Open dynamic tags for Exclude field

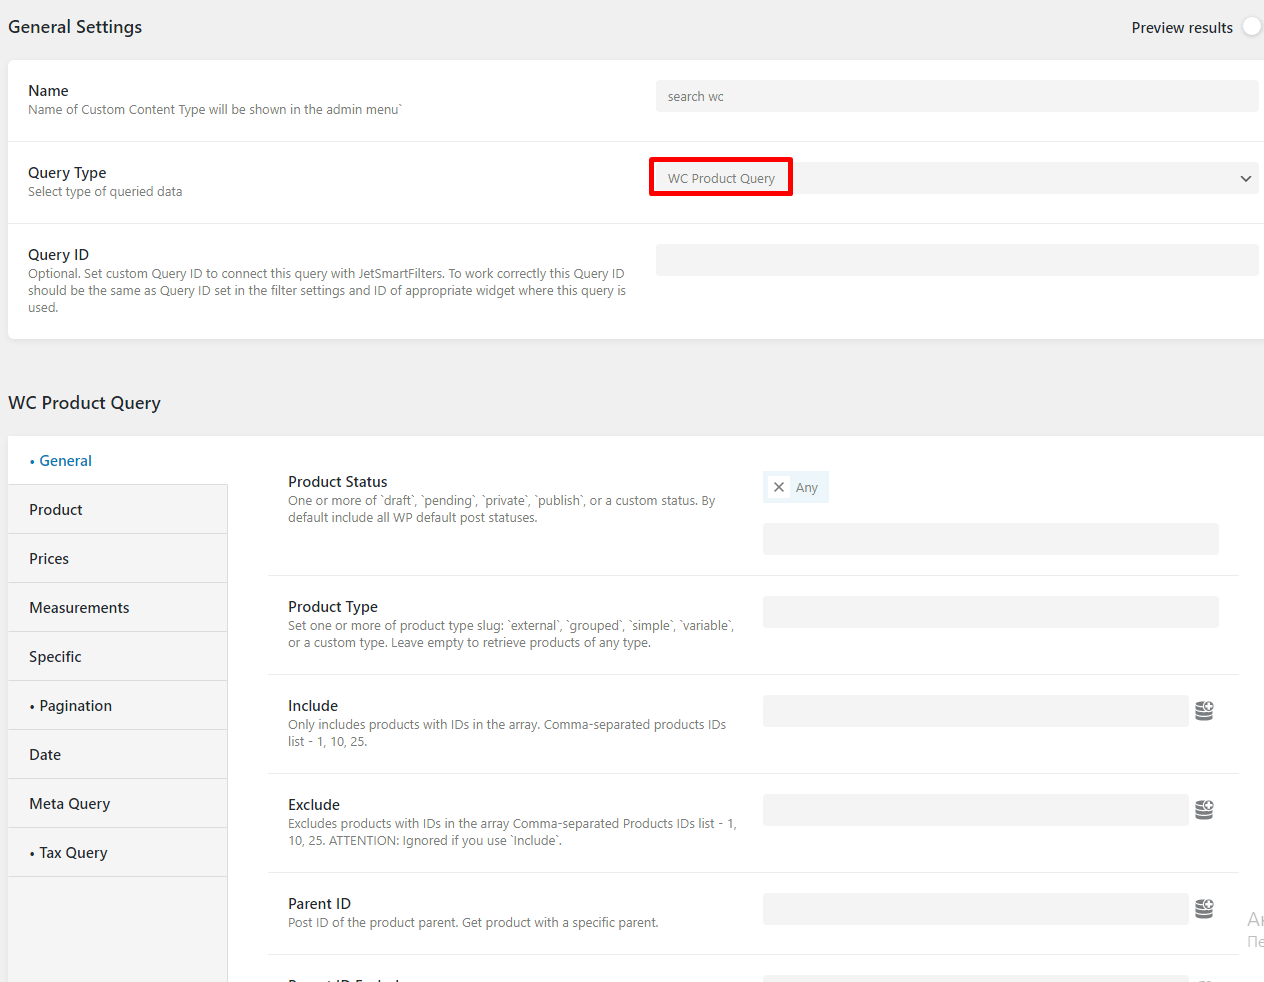pyautogui.click(x=1204, y=810)
